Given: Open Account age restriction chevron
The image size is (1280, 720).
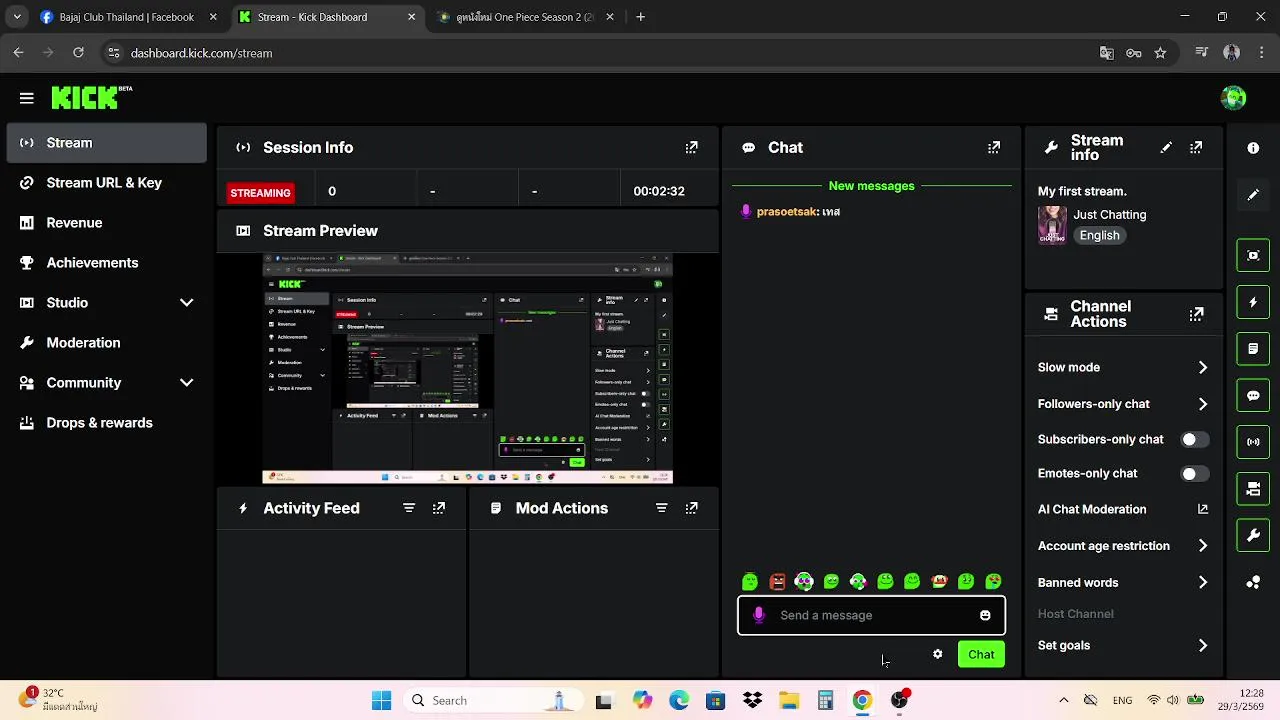Looking at the screenshot, I should (1203, 546).
